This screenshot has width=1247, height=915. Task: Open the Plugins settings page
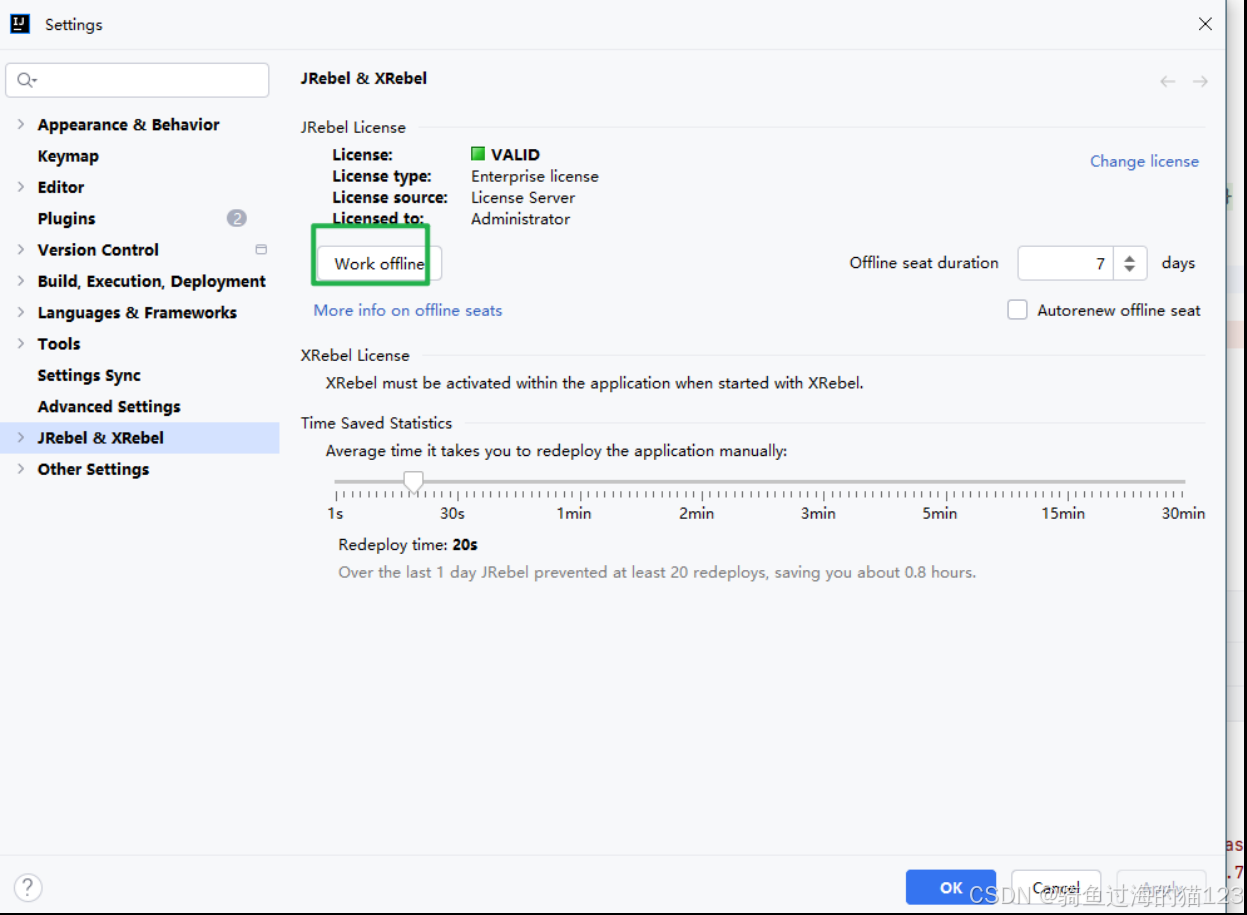[x=66, y=218]
